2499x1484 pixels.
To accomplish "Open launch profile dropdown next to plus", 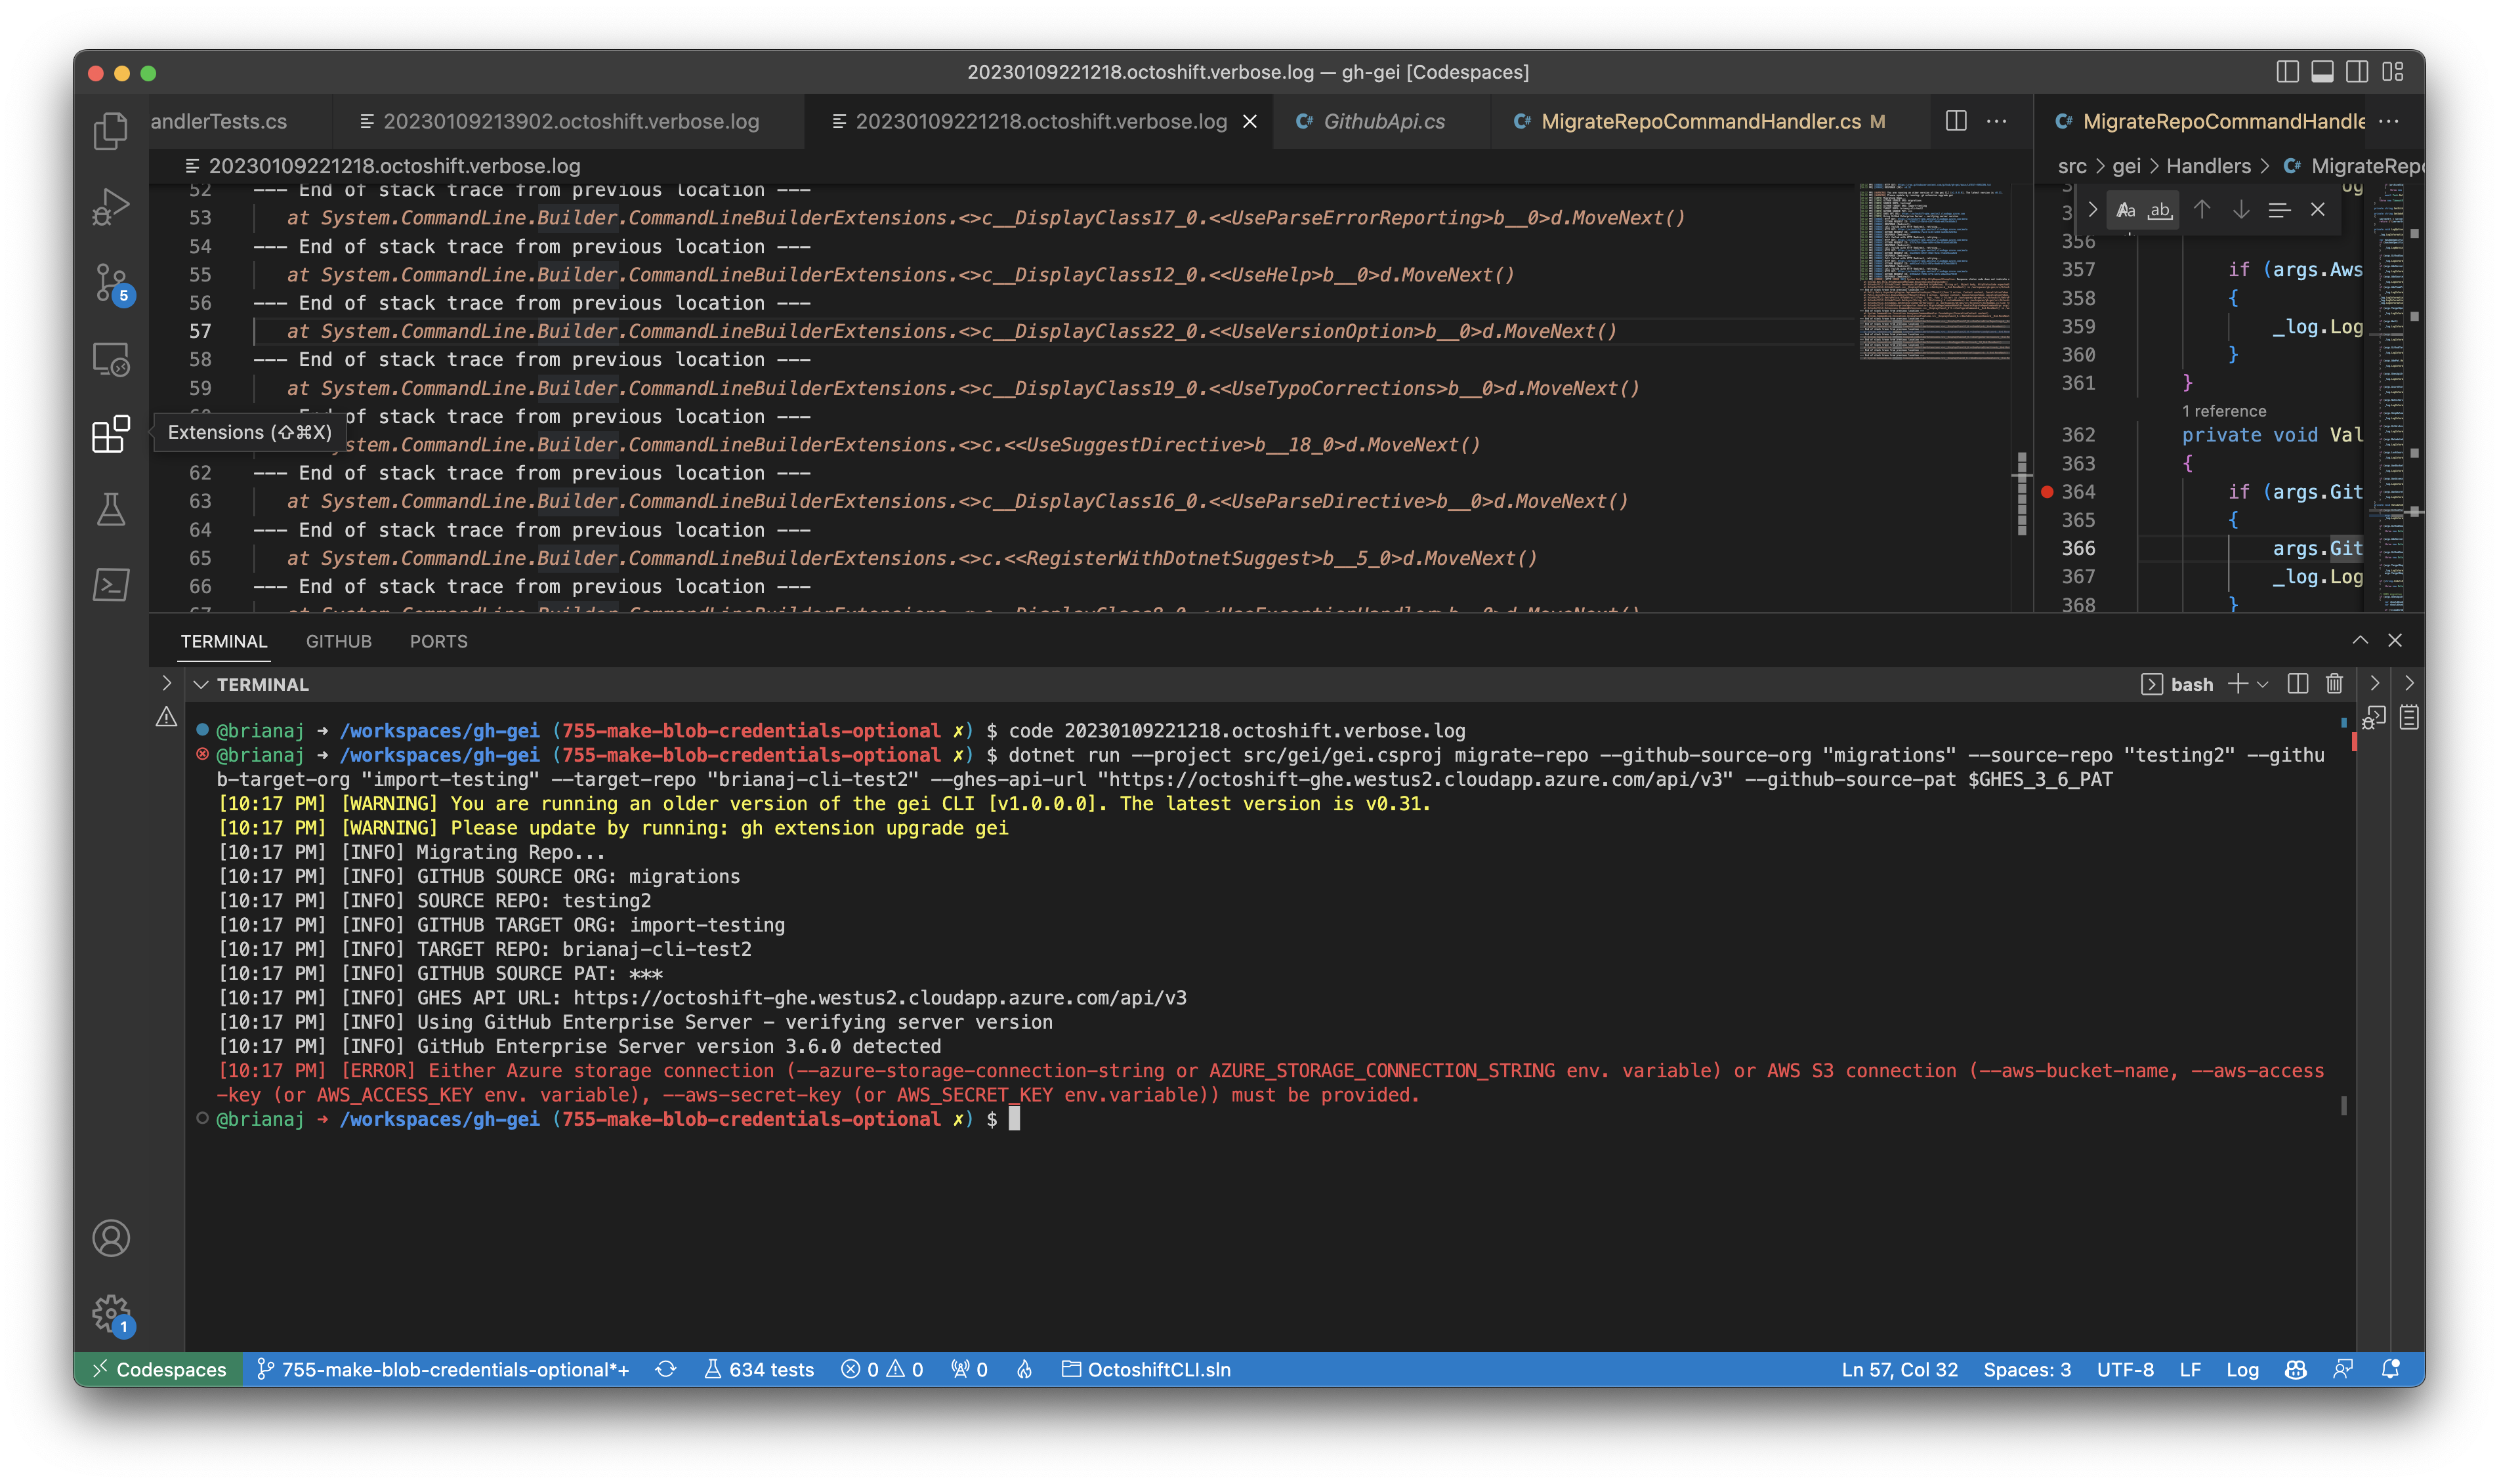I will coord(2263,684).
